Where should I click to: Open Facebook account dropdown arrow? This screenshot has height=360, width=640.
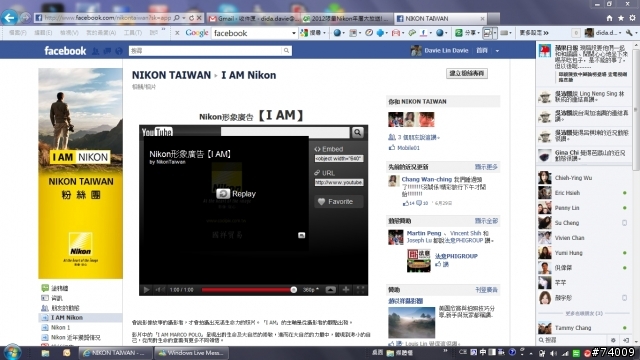(x=497, y=51)
